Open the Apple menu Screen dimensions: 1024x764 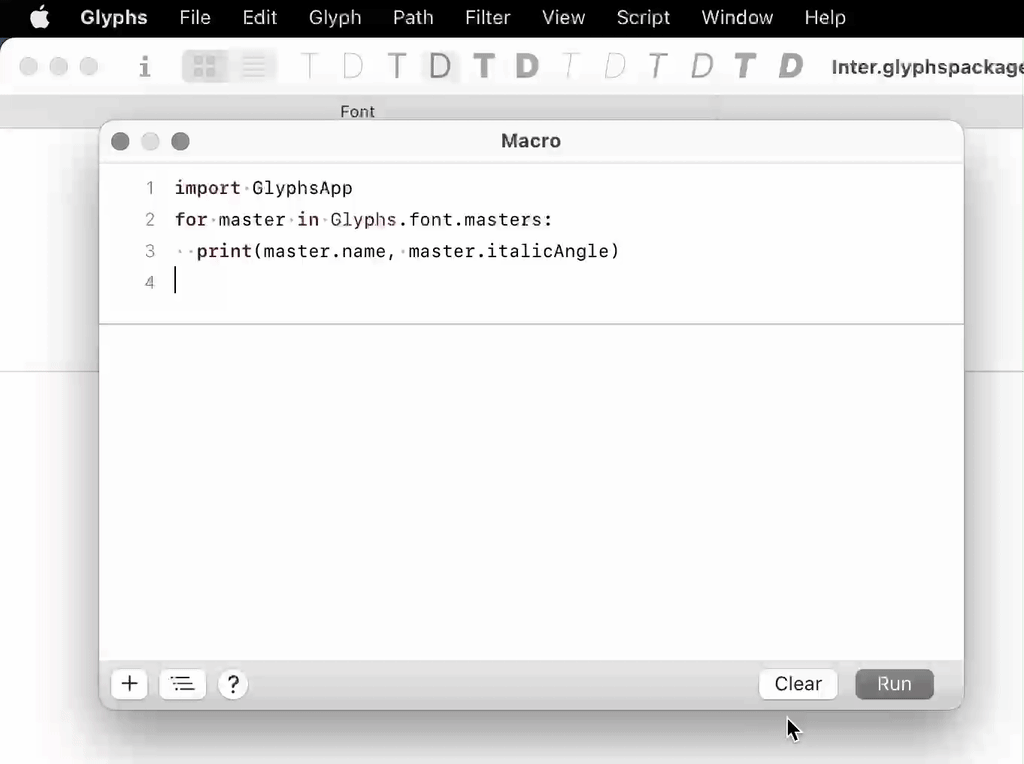[x=40, y=18]
